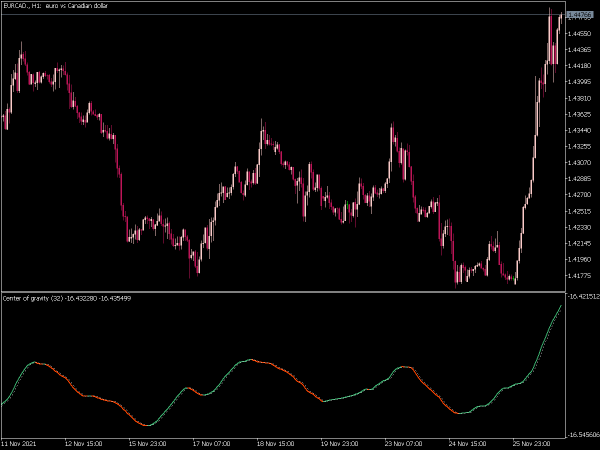This screenshot has width=600, height=450.
Task: Click the 1.42885 price axis label
Action: tap(579, 179)
